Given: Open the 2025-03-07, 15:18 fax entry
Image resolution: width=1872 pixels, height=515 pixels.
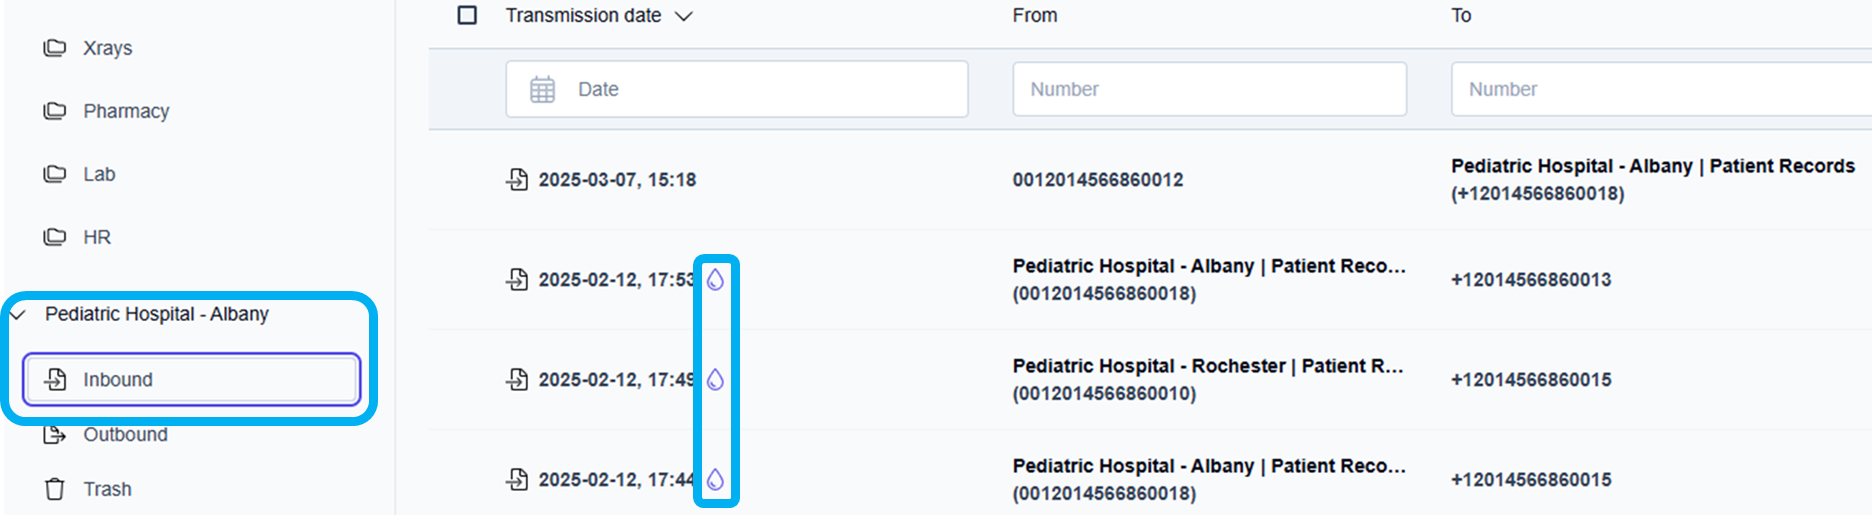Looking at the screenshot, I should 617,180.
